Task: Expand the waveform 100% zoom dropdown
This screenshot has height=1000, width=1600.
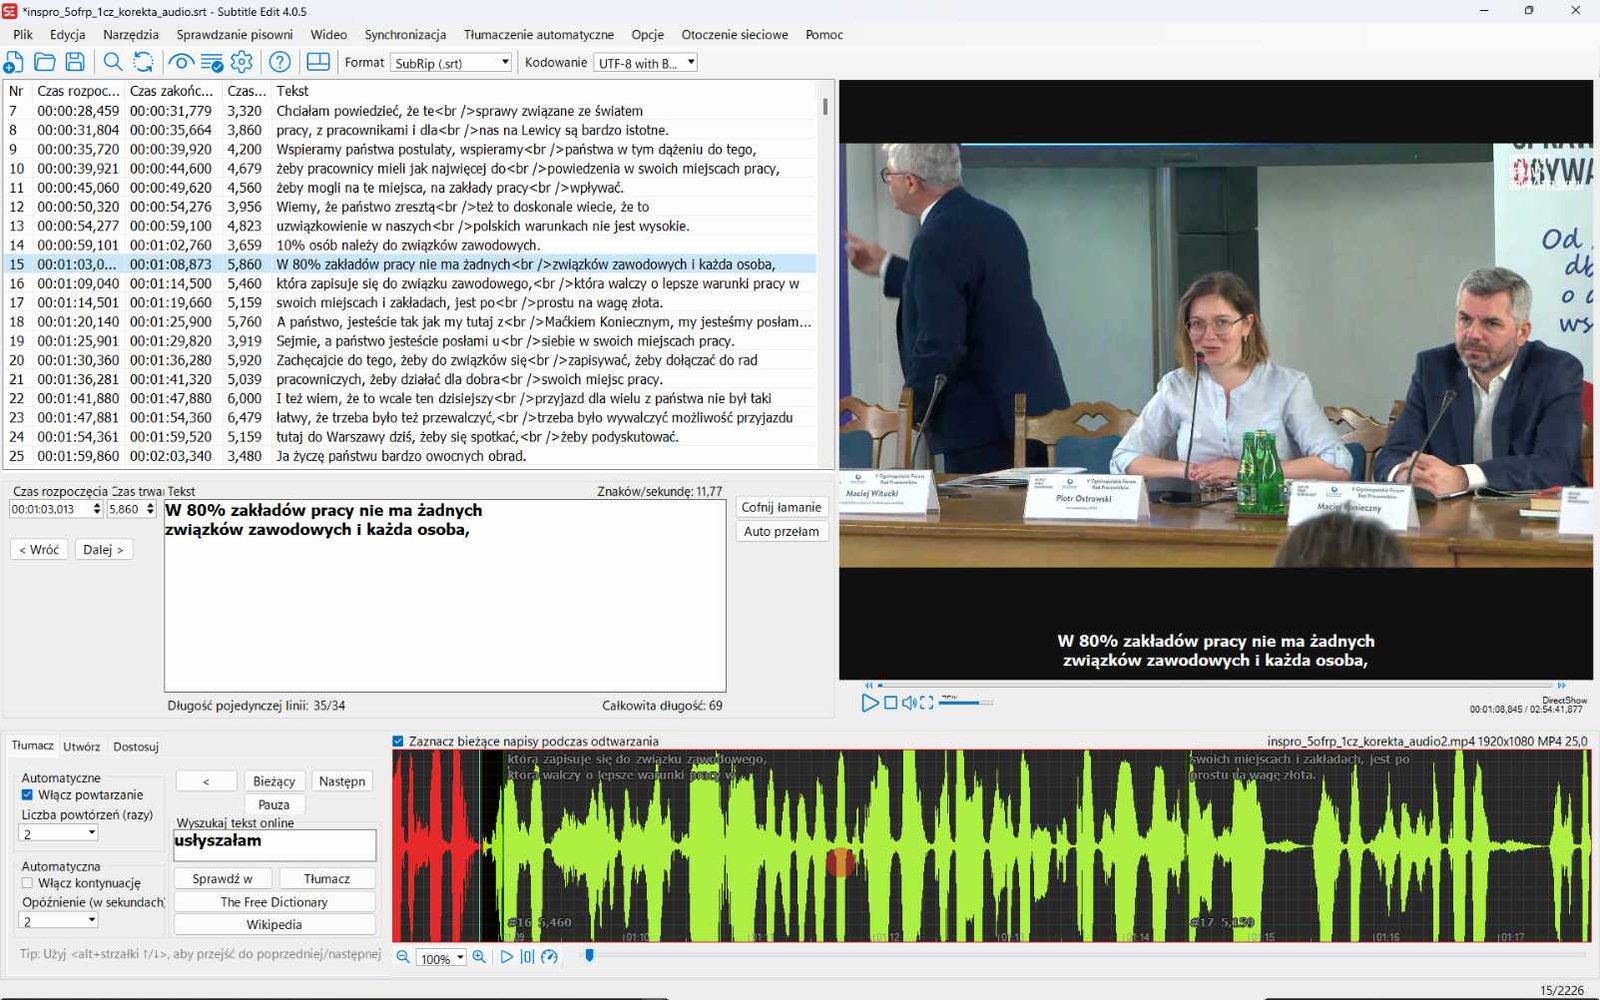Action: point(441,958)
